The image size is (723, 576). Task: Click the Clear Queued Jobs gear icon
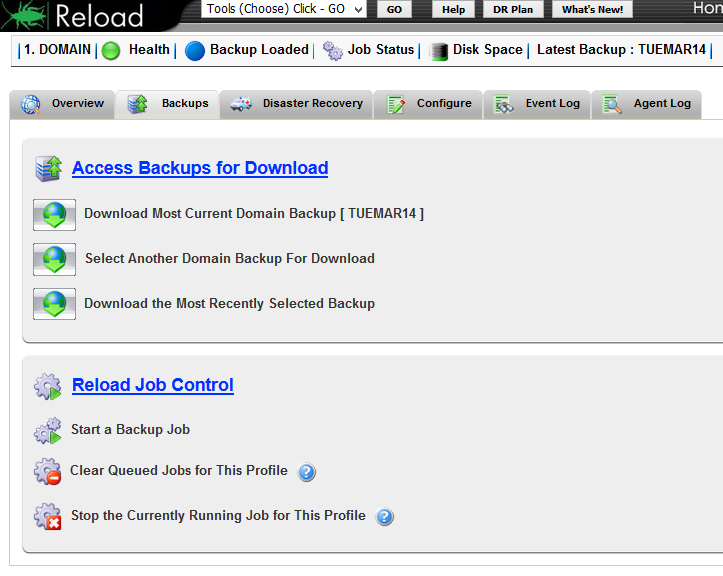pos(47,471)
